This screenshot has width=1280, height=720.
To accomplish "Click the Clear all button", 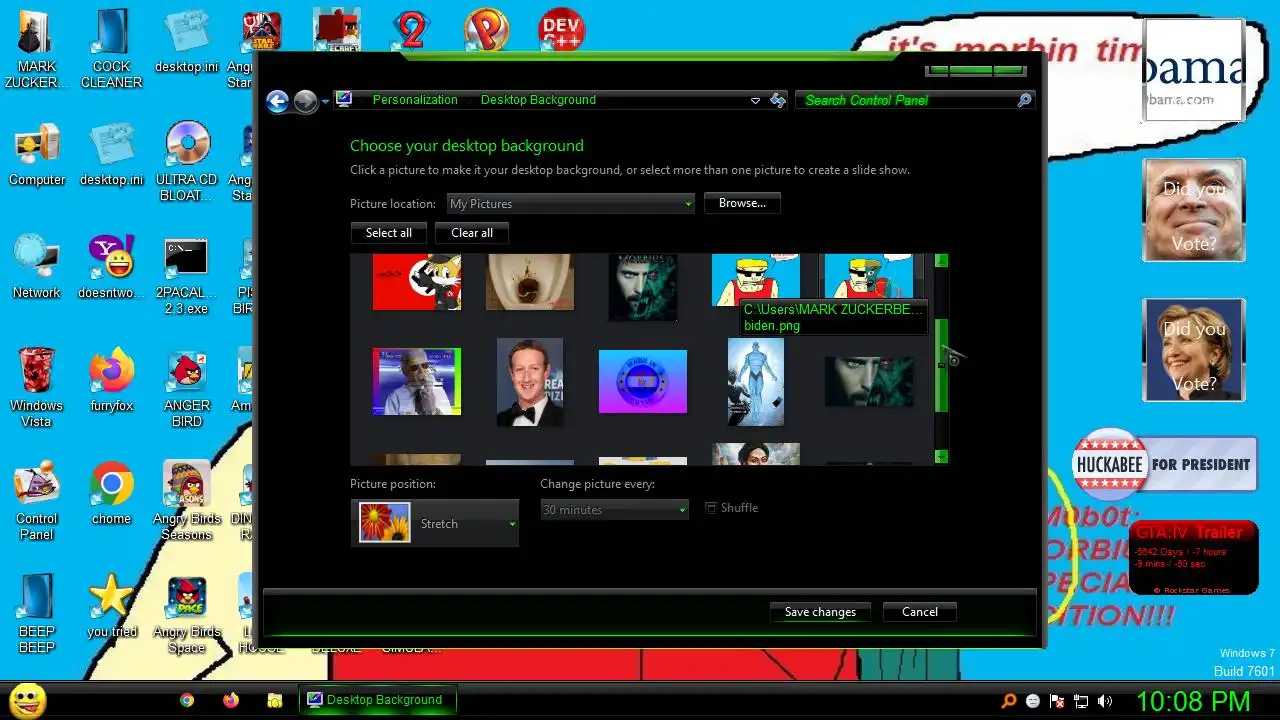I will (472, 233).
